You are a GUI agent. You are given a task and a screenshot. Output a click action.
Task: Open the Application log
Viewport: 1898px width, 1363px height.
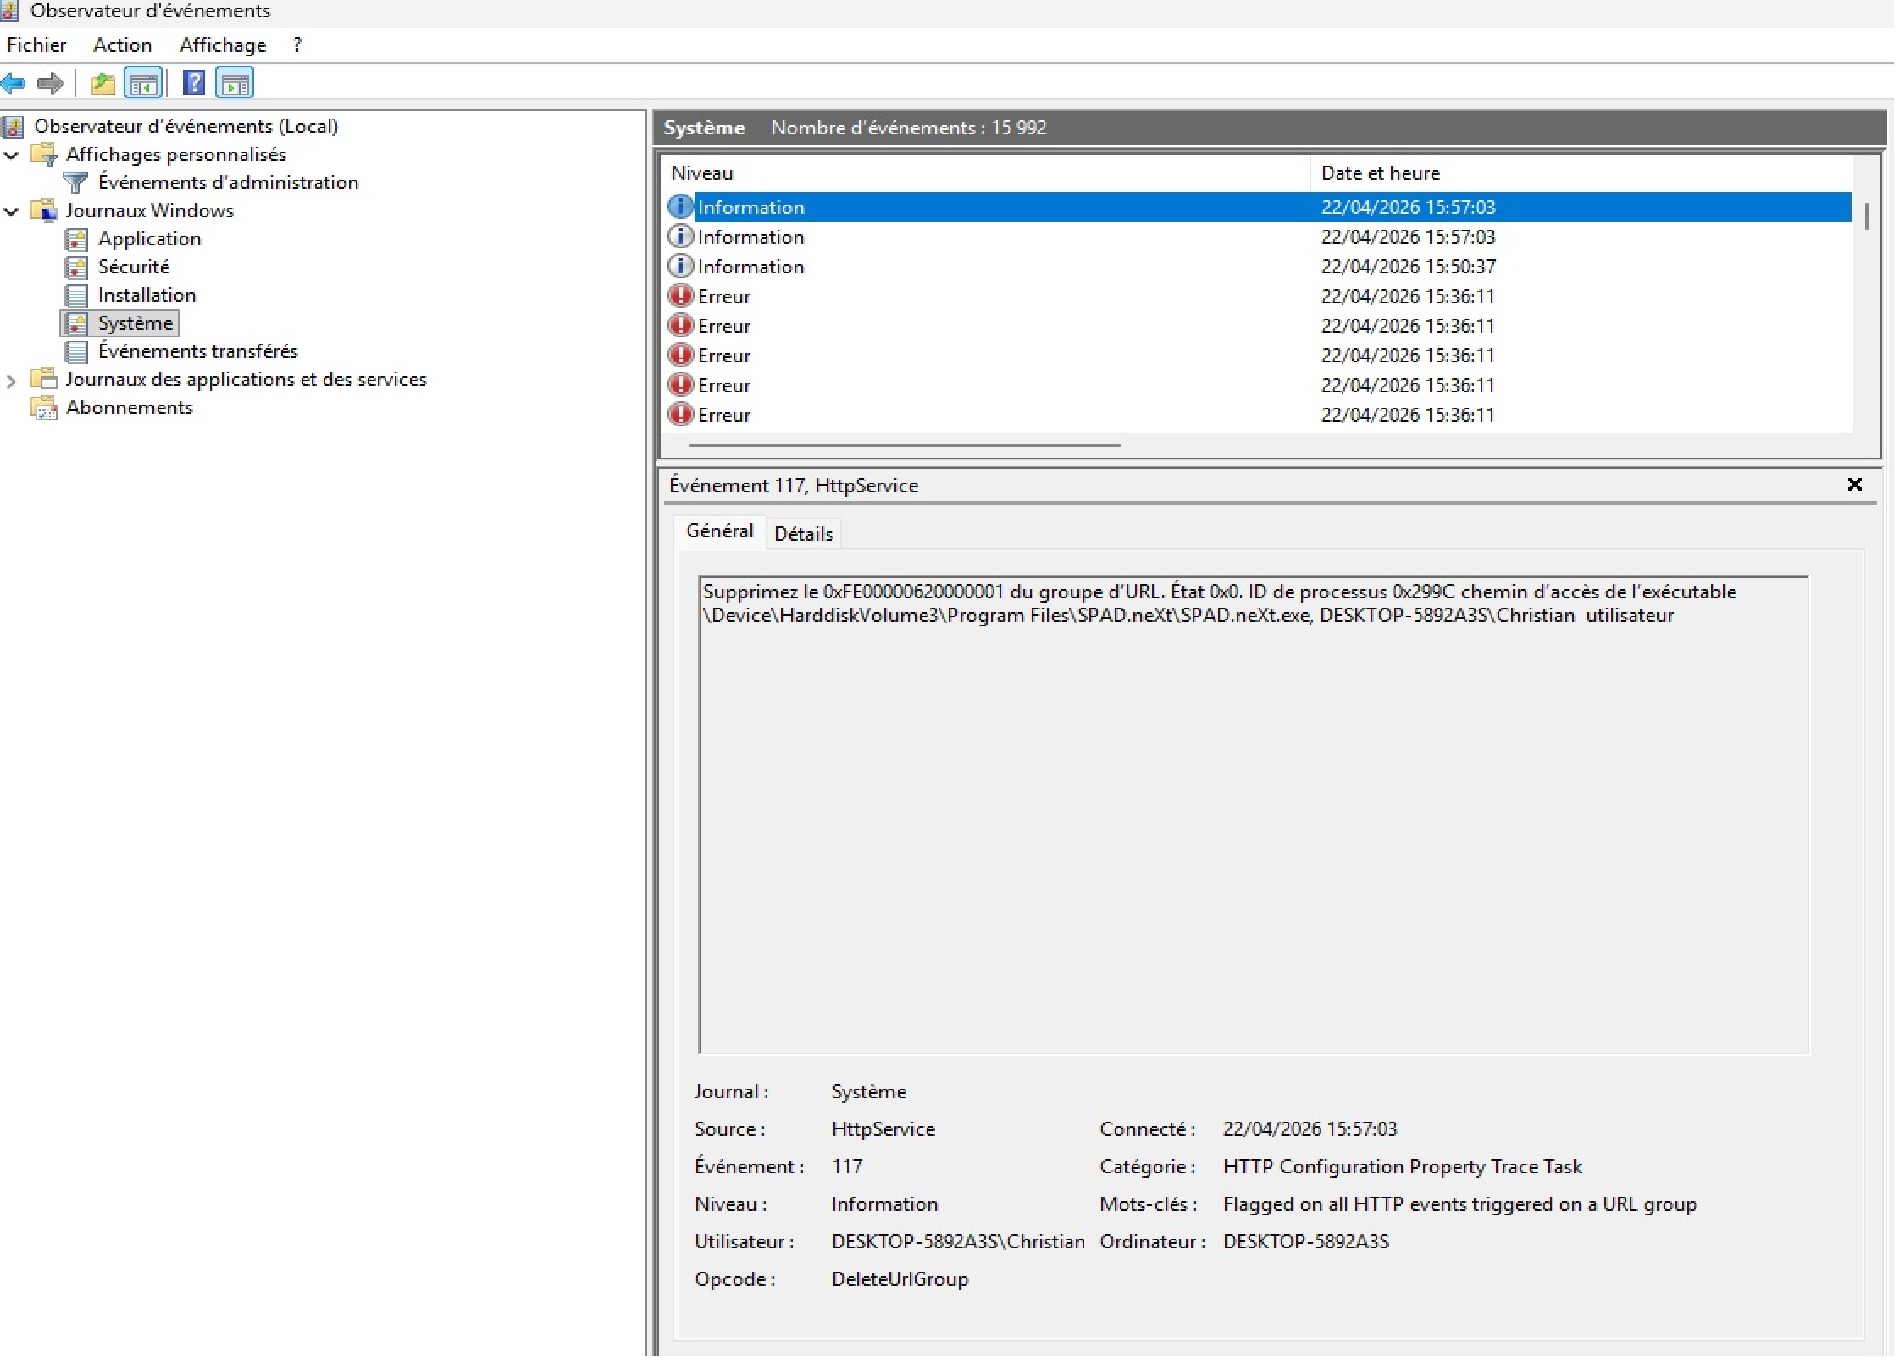[x=149, y=239]
